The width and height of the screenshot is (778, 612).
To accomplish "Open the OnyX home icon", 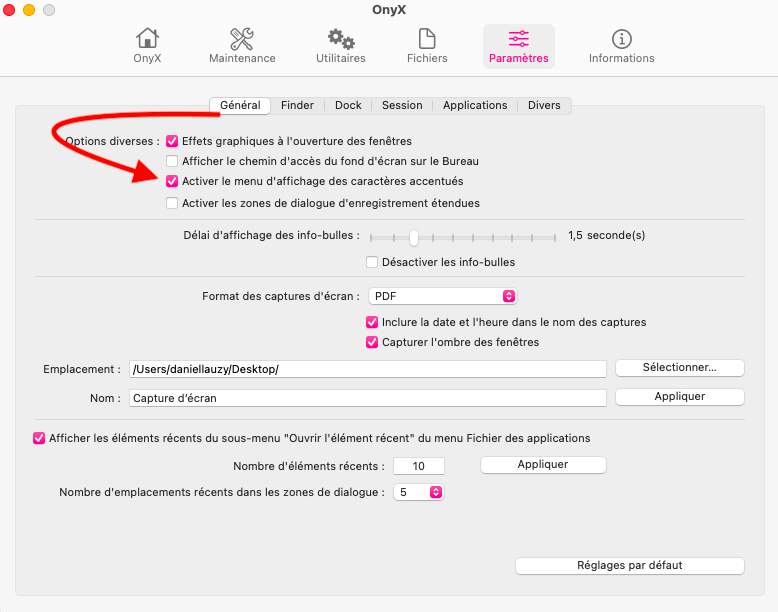I will 147,40.
